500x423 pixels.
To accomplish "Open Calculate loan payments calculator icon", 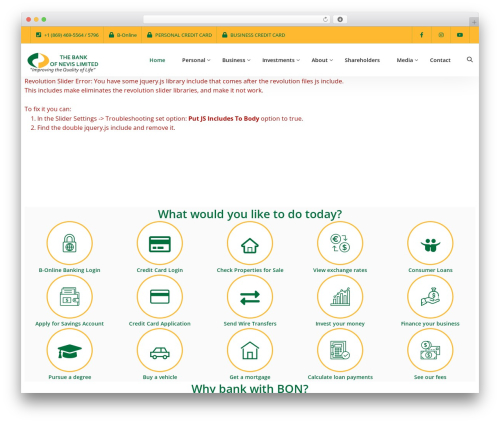I will 340,350.
